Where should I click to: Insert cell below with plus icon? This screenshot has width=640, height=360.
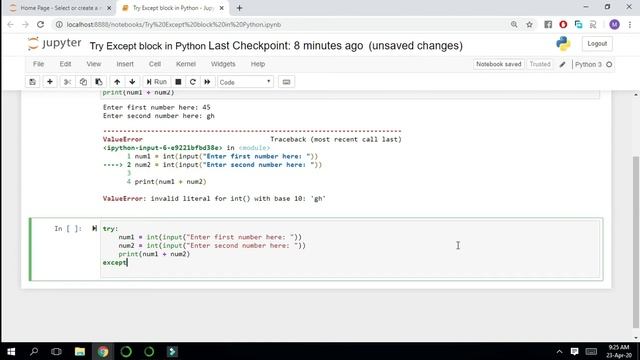[50, 82]
